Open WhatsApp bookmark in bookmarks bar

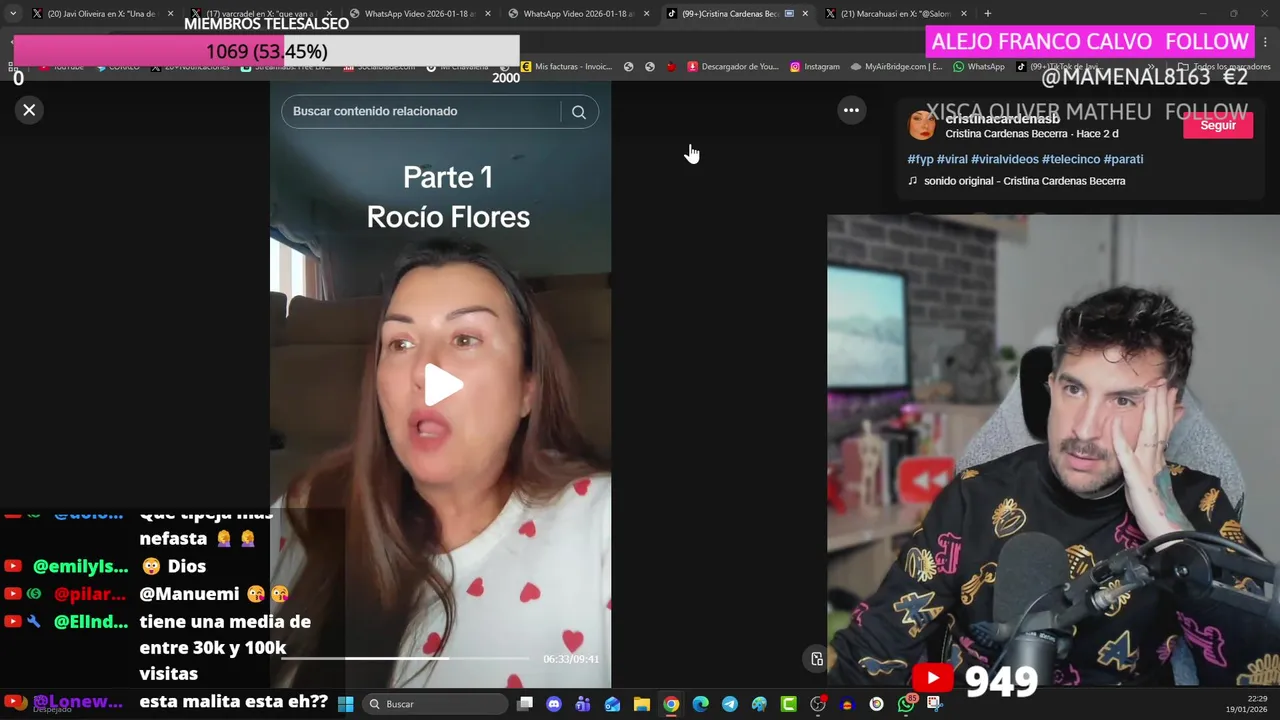tap(979, 67)
